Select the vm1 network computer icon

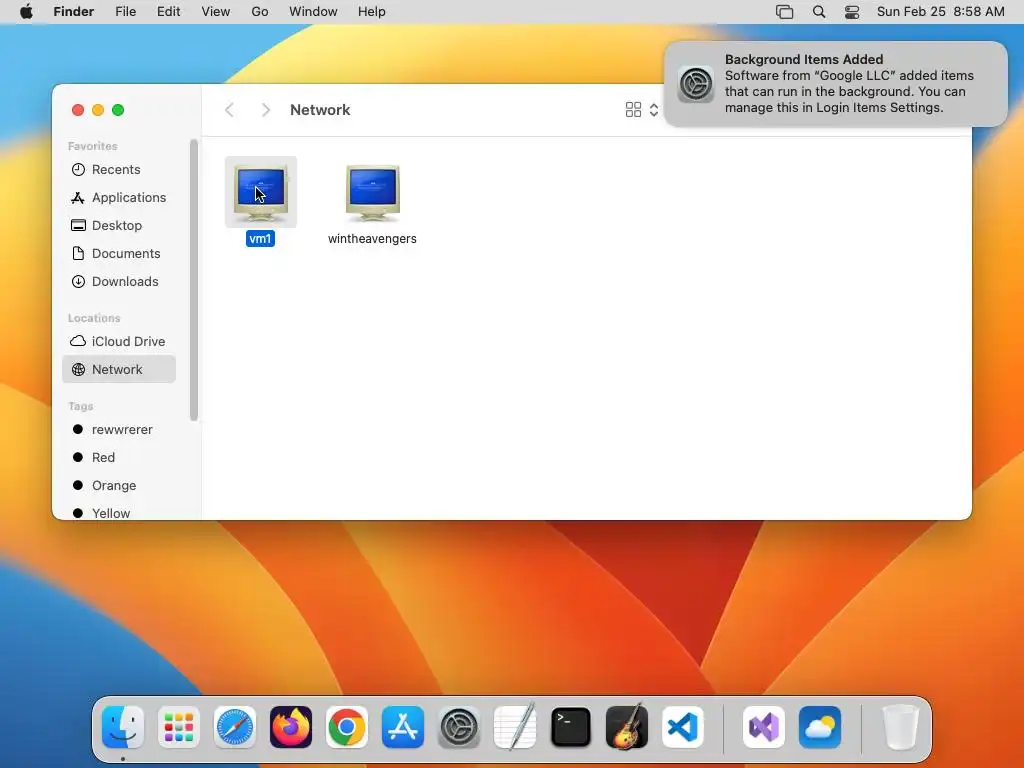261,191
